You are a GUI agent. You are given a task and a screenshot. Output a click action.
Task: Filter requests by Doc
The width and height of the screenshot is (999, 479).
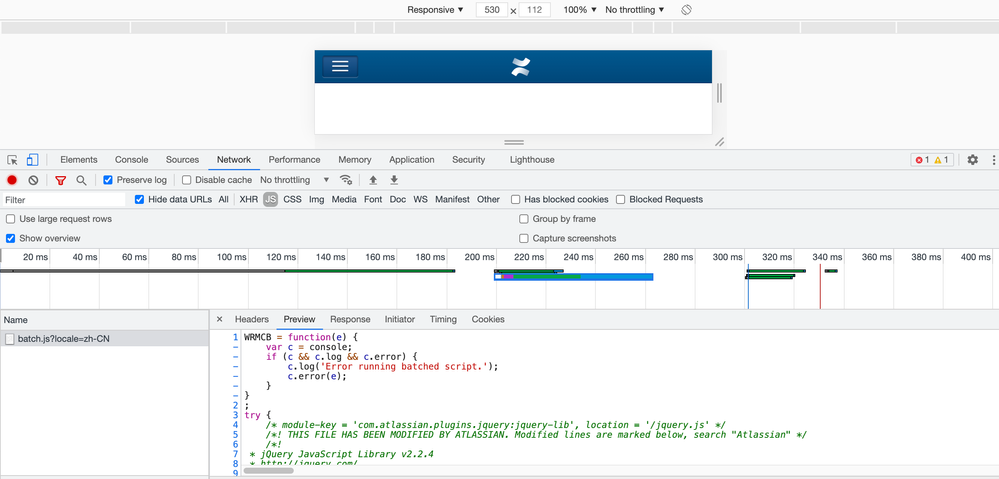(398, 199)
